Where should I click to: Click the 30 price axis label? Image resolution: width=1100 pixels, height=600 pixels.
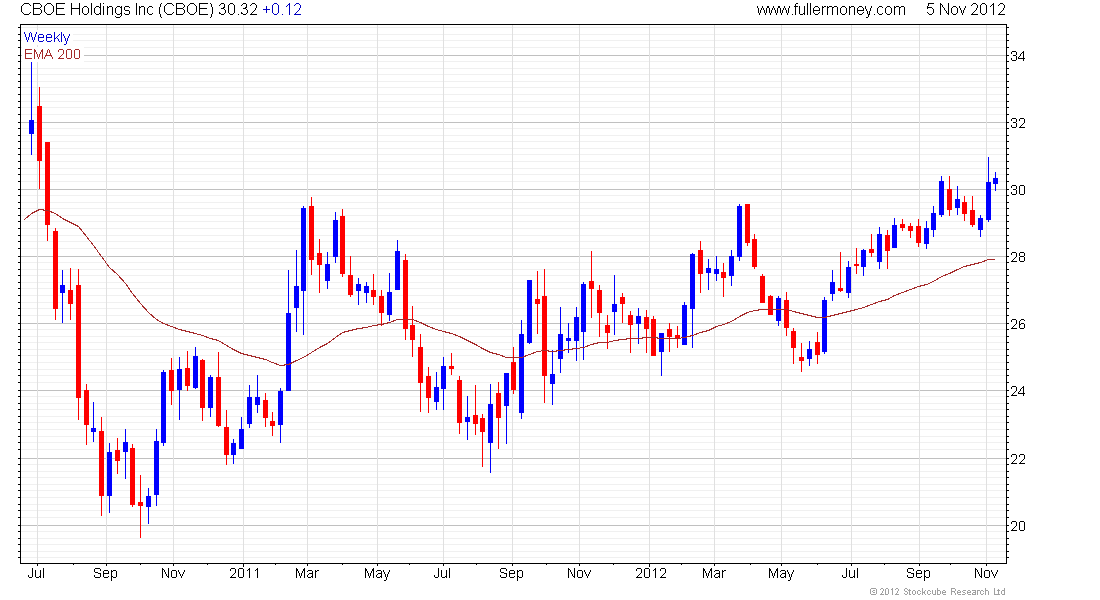[x=1018, y=191]
